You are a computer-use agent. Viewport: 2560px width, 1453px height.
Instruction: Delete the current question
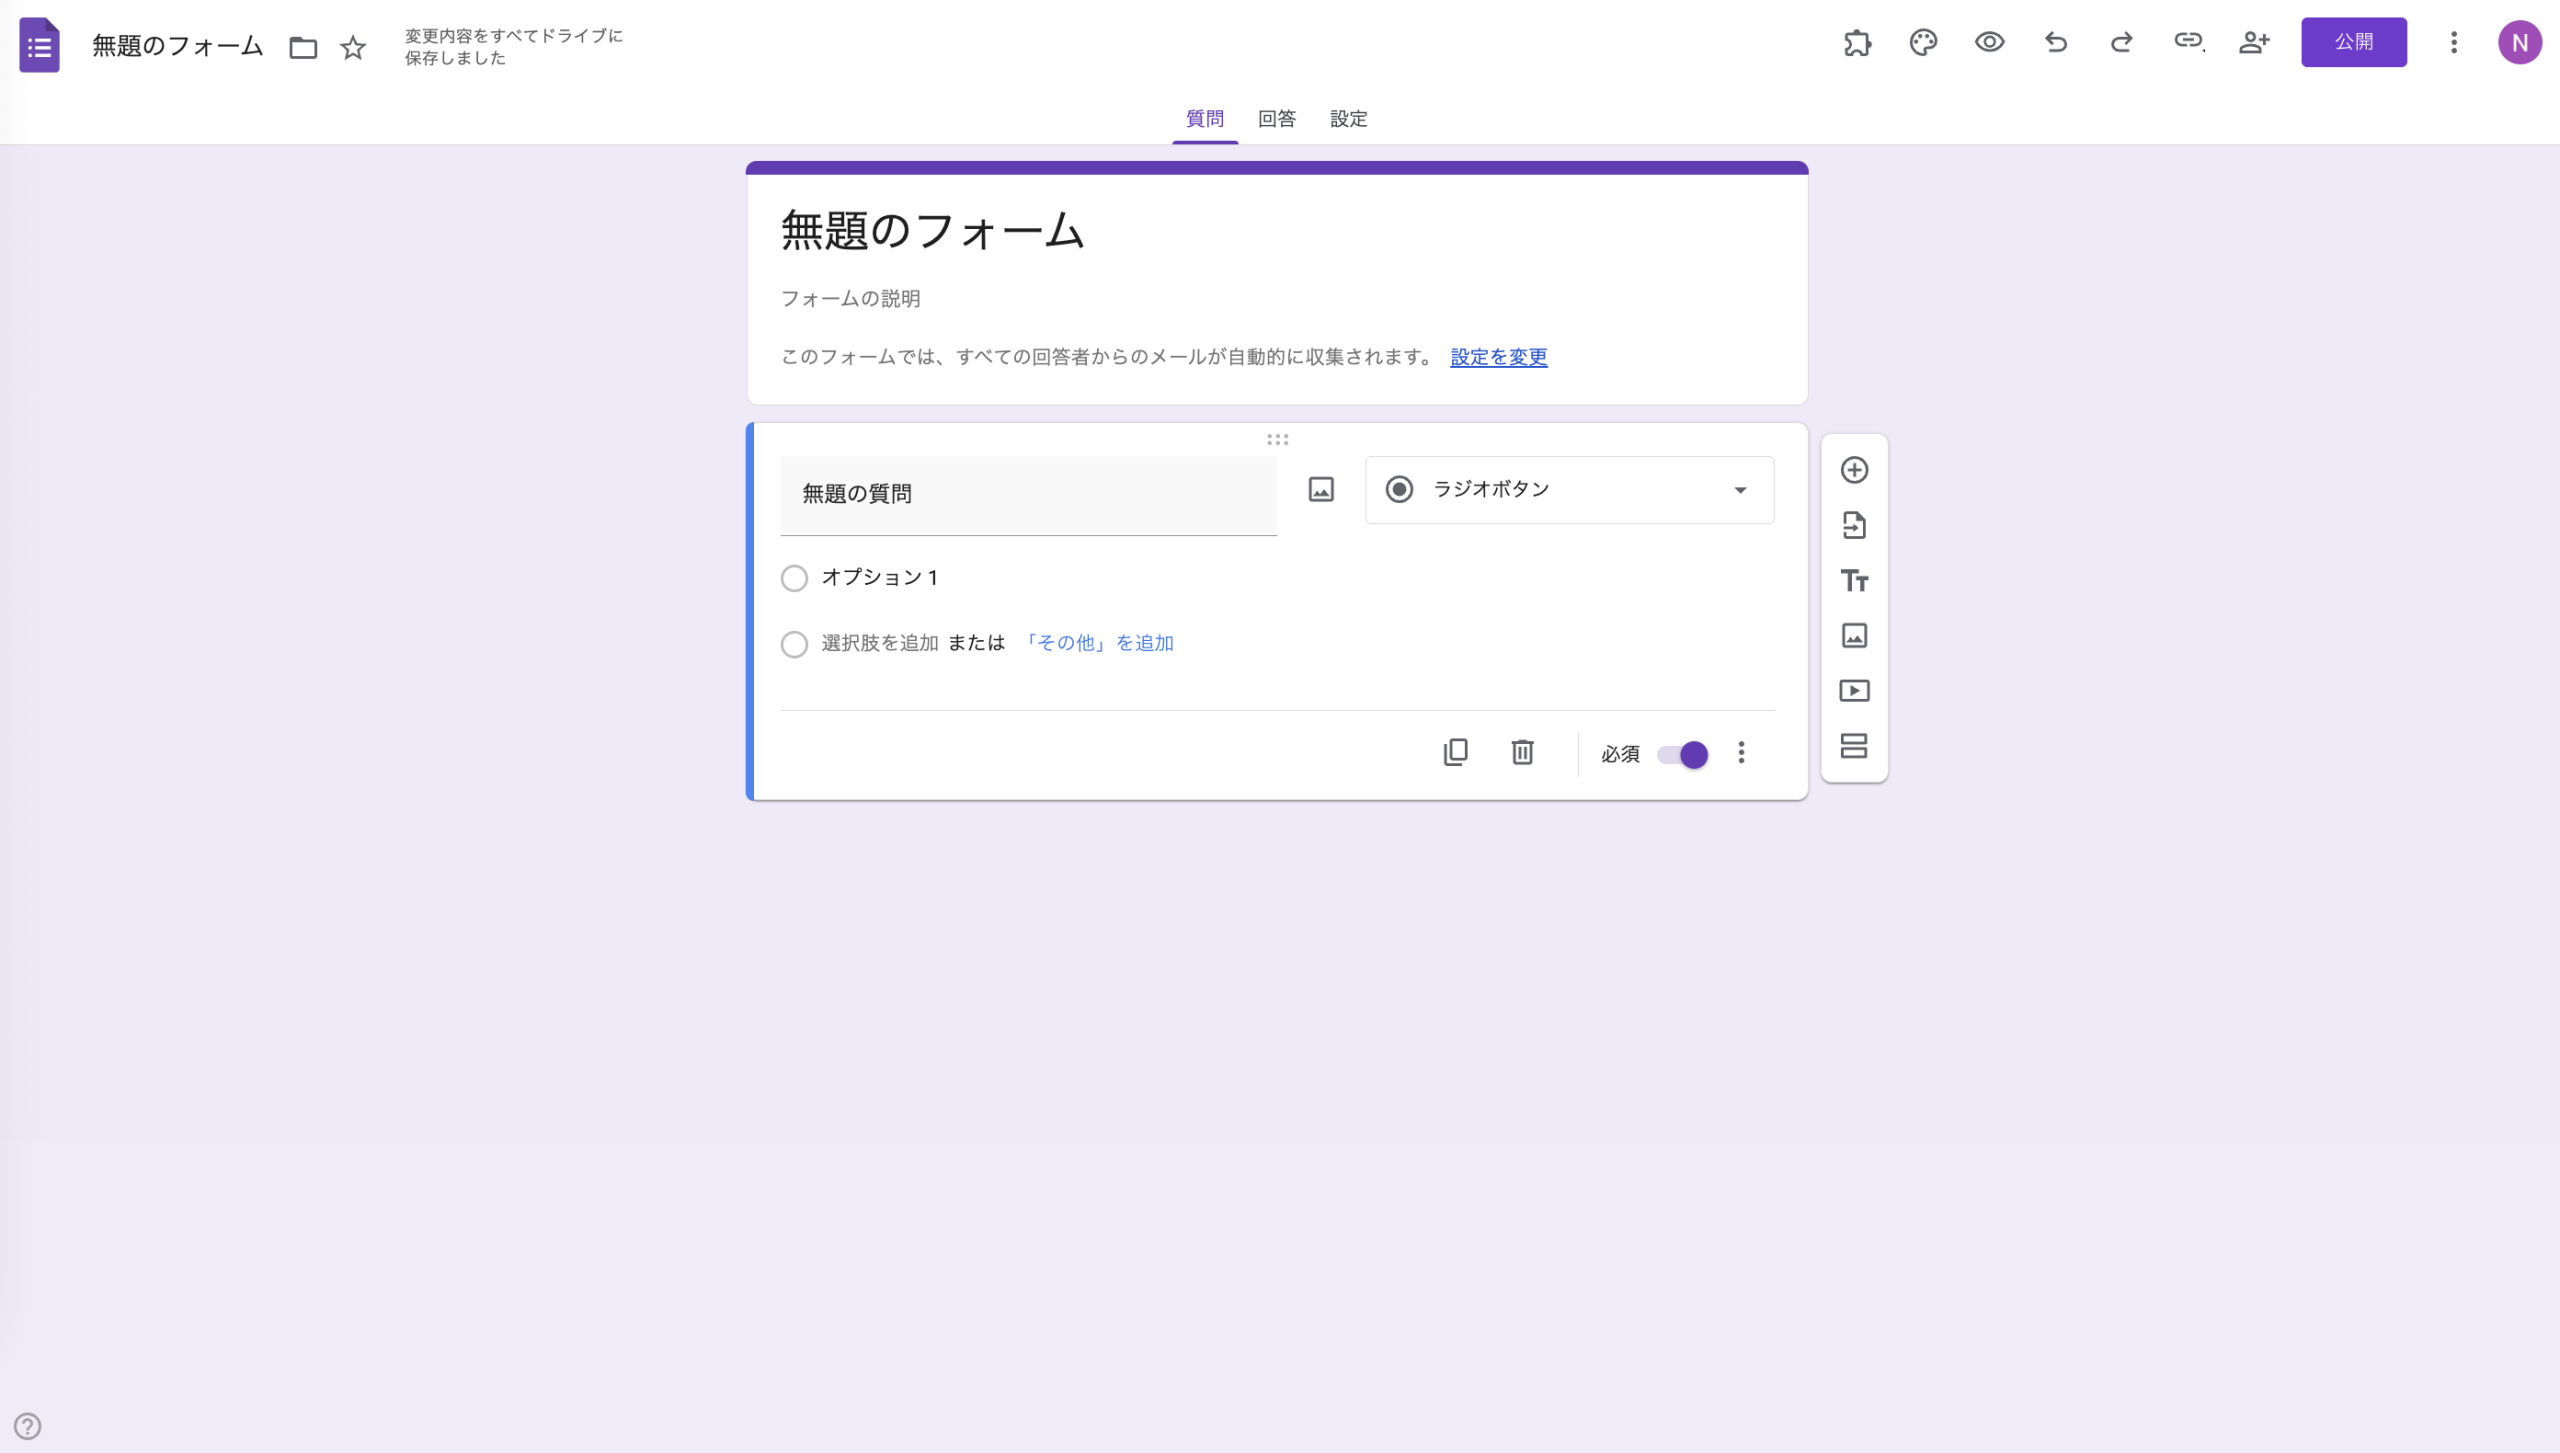tap(1521, 752)
